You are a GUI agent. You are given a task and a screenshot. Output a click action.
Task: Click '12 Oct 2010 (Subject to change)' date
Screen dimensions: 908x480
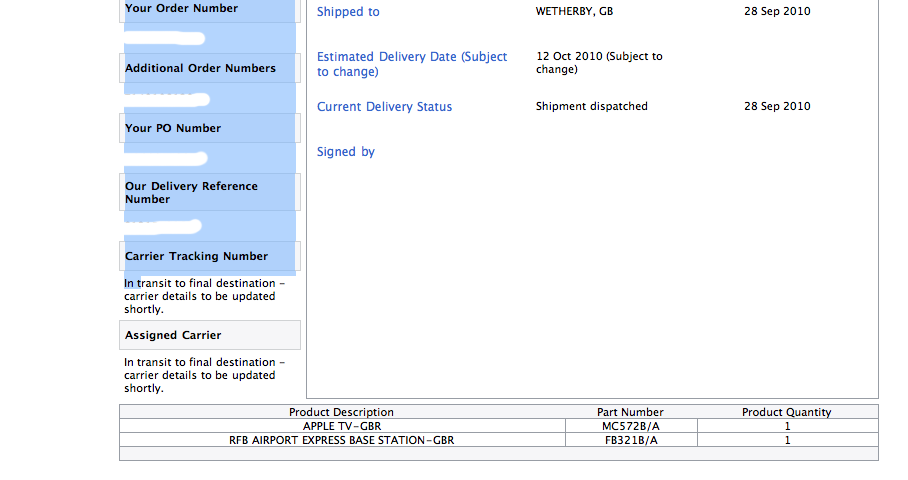[599, 63]
